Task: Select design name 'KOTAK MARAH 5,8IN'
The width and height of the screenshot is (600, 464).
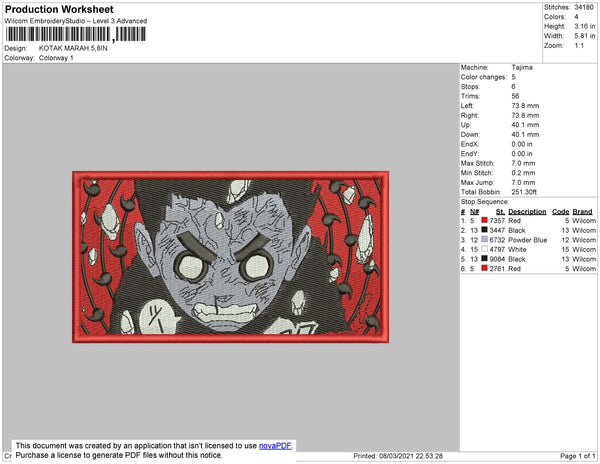Action: pos(73,48)
